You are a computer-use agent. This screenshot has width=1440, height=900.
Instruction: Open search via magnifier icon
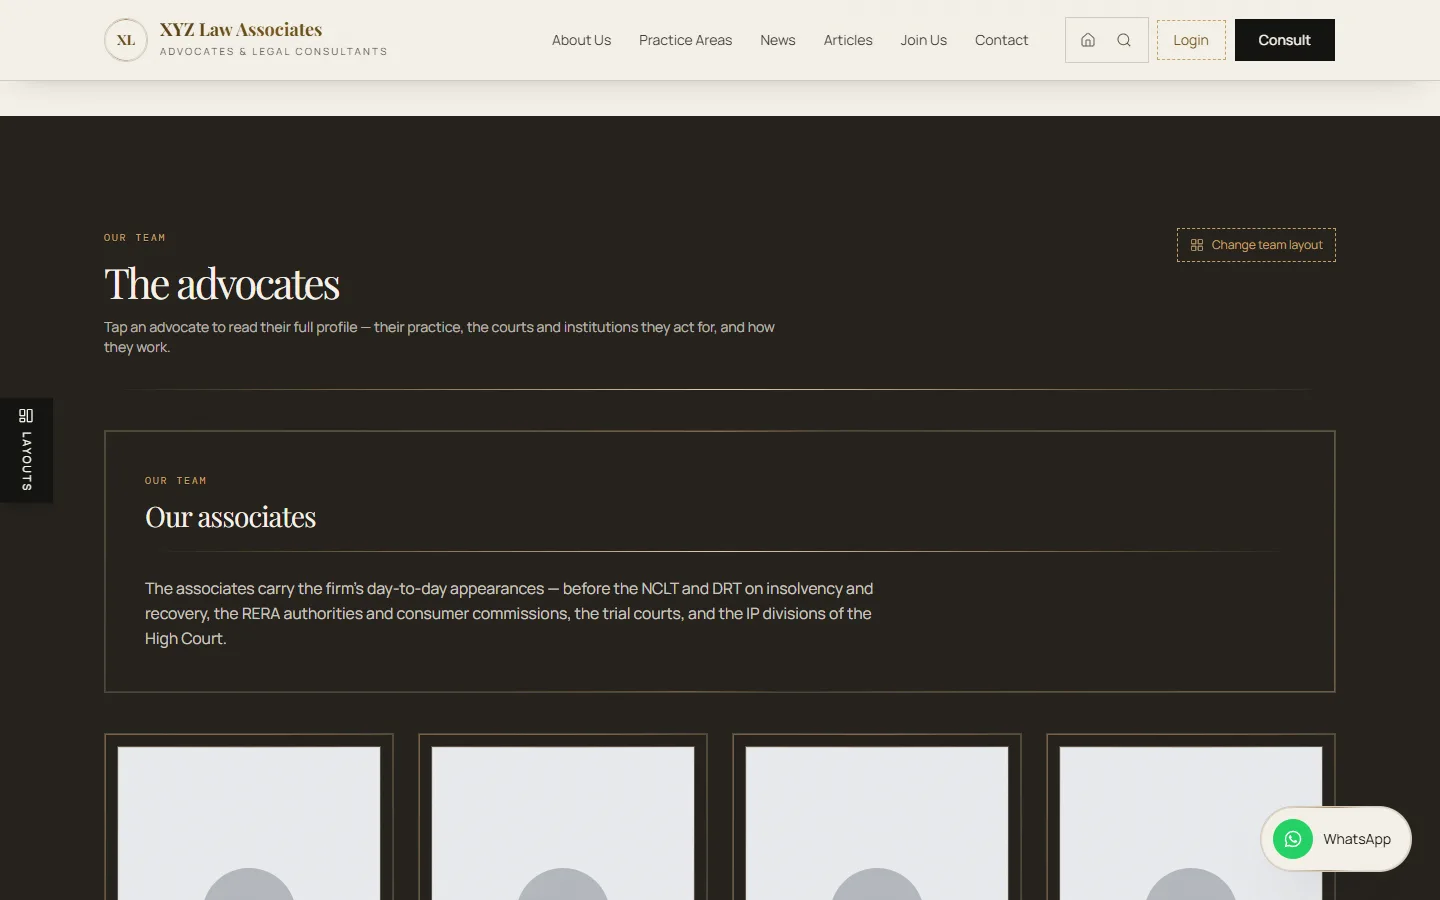1124,40
